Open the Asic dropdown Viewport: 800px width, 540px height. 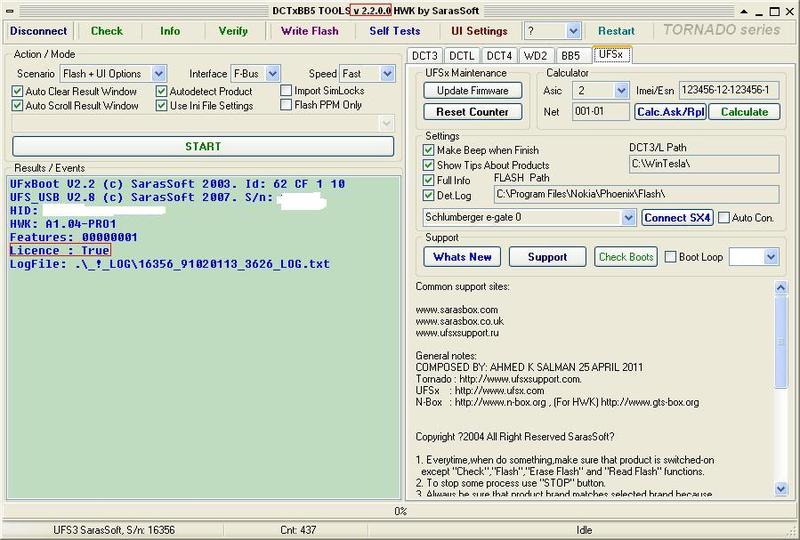[x=620, y=91]
